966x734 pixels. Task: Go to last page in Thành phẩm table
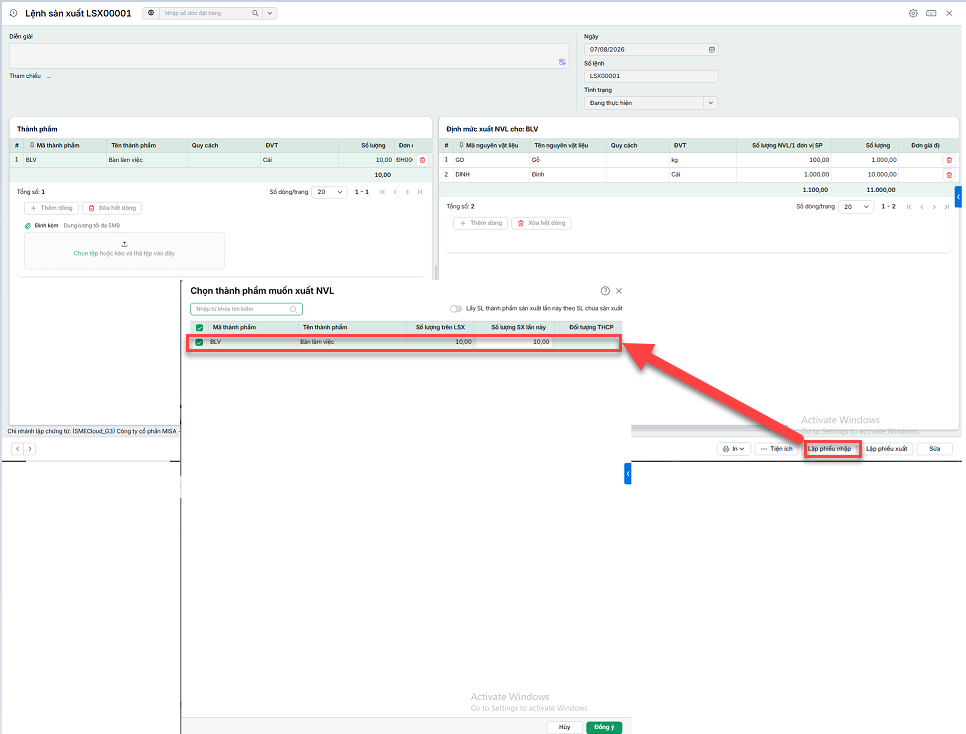coord(420,192)
